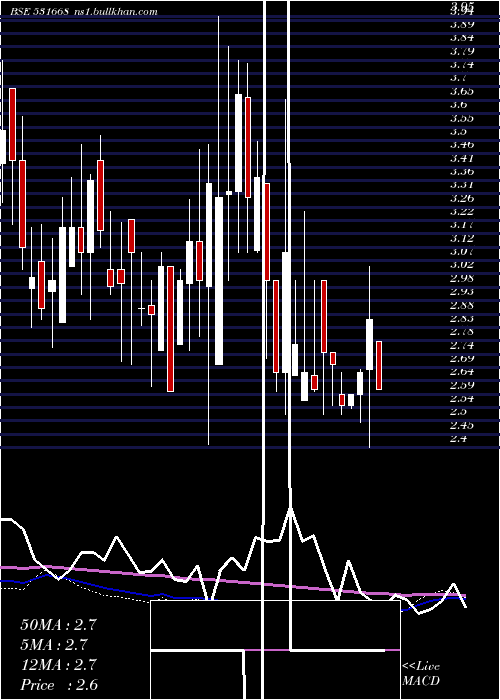Click the 3.02 price axis label
Screen dimensions: 500x700
pos(462,264)
